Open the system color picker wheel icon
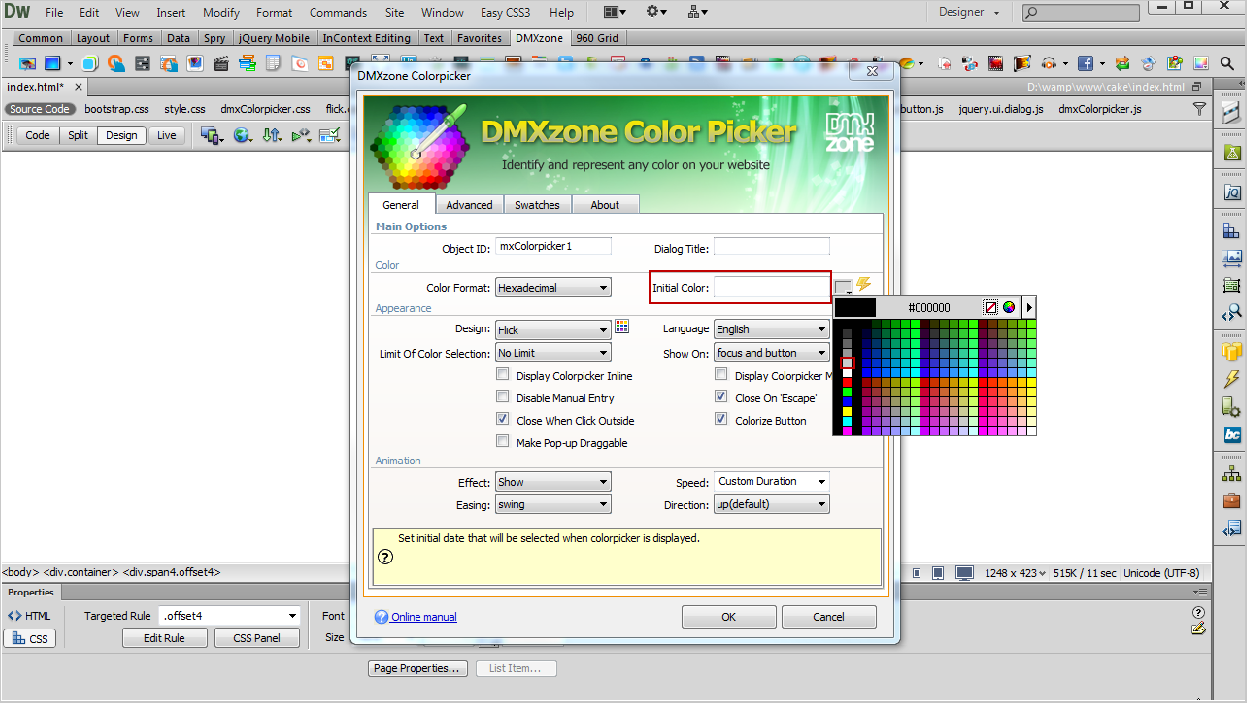The width and height of the screenshot is (1247, 703). [1009, 307]
